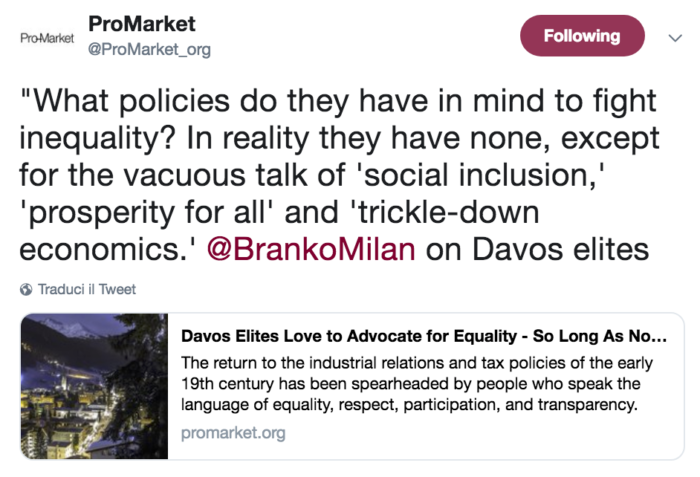Expand the tweet options chevron
This screenshot has width=700, height=477.
(x=674, y=37)
